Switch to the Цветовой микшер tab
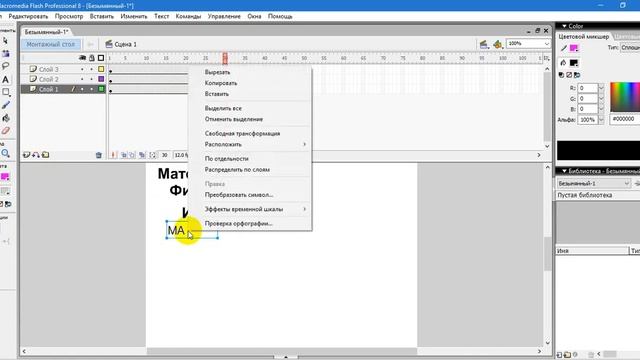 [583, 37]
